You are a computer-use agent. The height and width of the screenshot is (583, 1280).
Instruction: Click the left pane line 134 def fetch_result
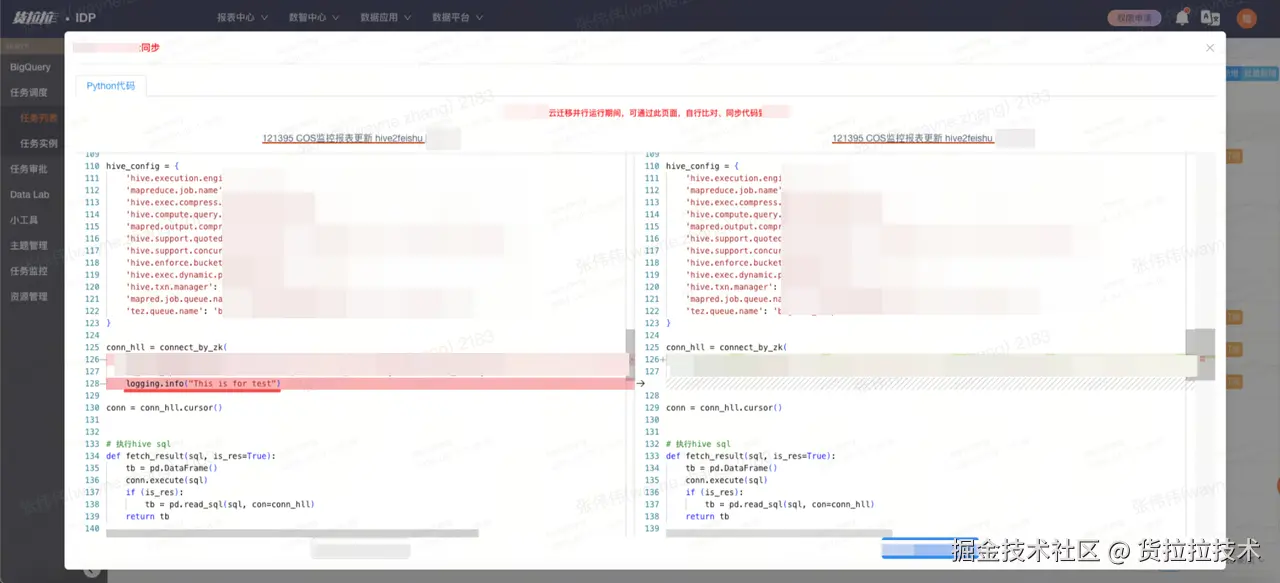(190, 456)
